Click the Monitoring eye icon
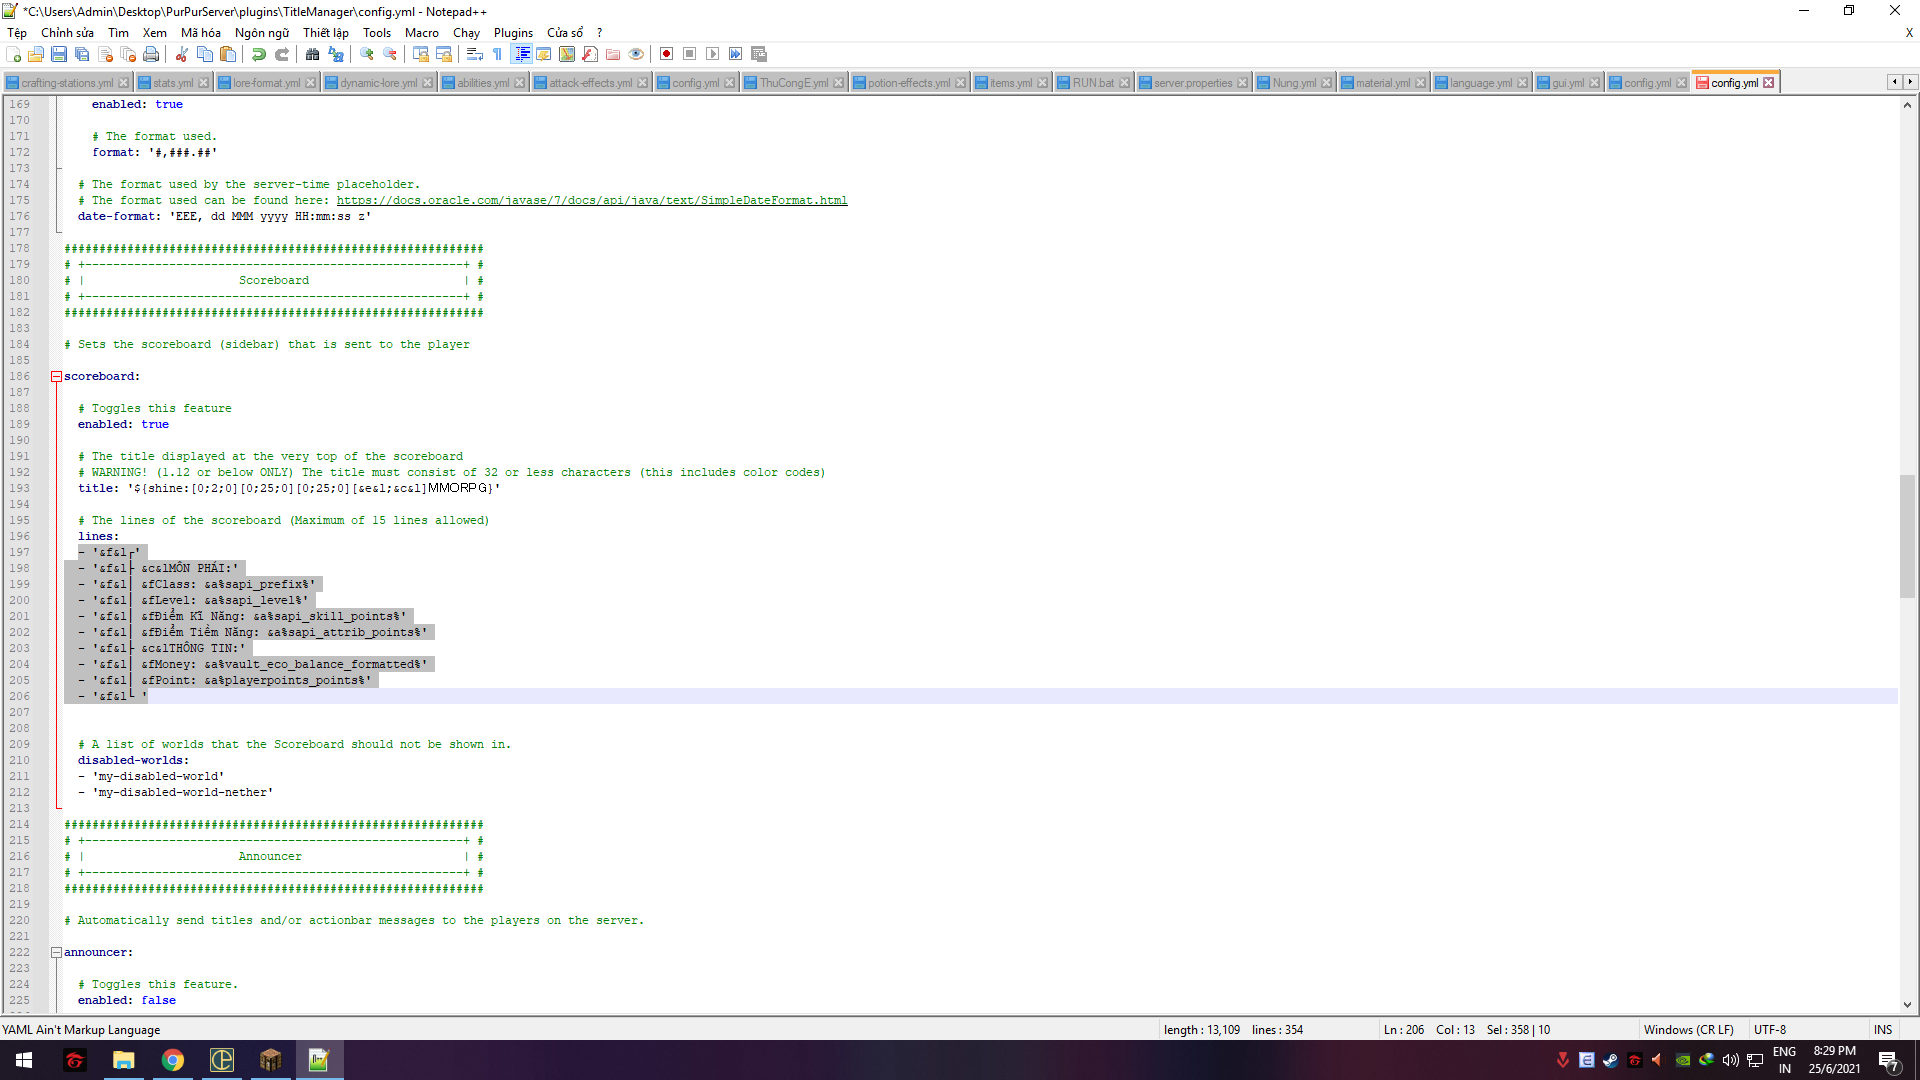This screenshot has height=1080, width=1920. tap(636, 54)
